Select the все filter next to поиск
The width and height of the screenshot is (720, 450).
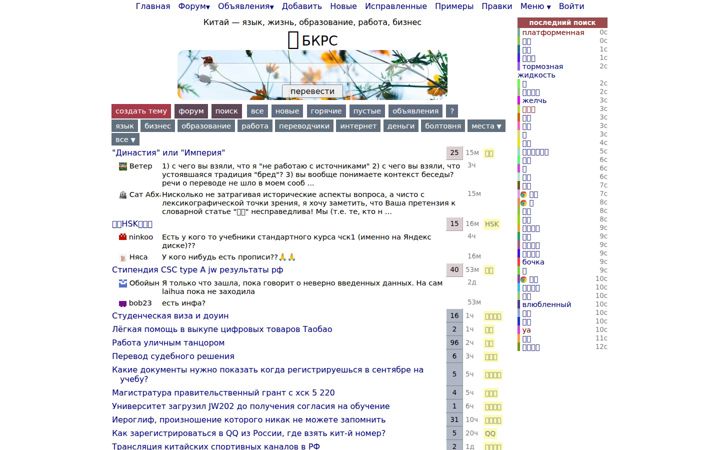click(257, 111)
